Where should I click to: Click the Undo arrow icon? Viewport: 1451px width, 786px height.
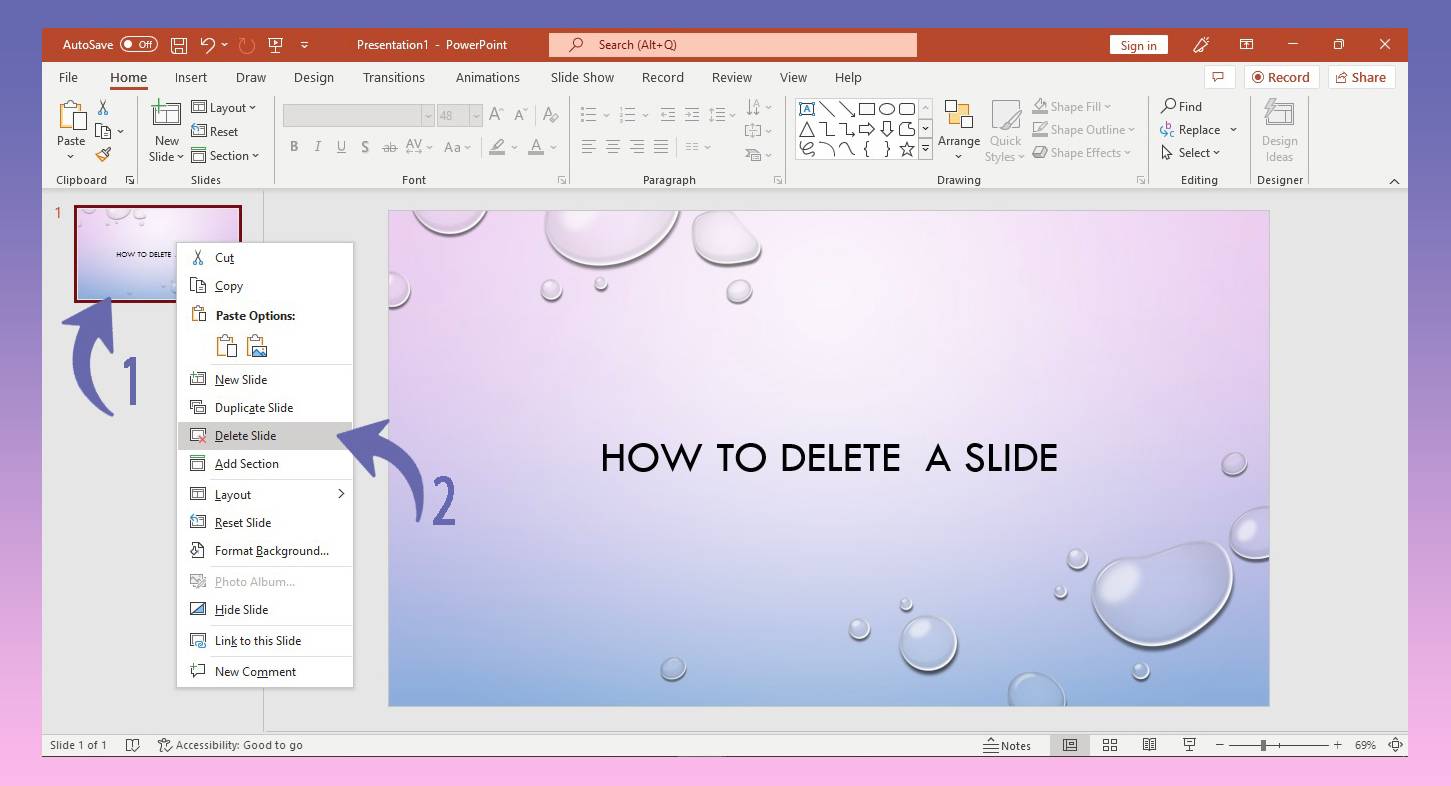[207, 45]
